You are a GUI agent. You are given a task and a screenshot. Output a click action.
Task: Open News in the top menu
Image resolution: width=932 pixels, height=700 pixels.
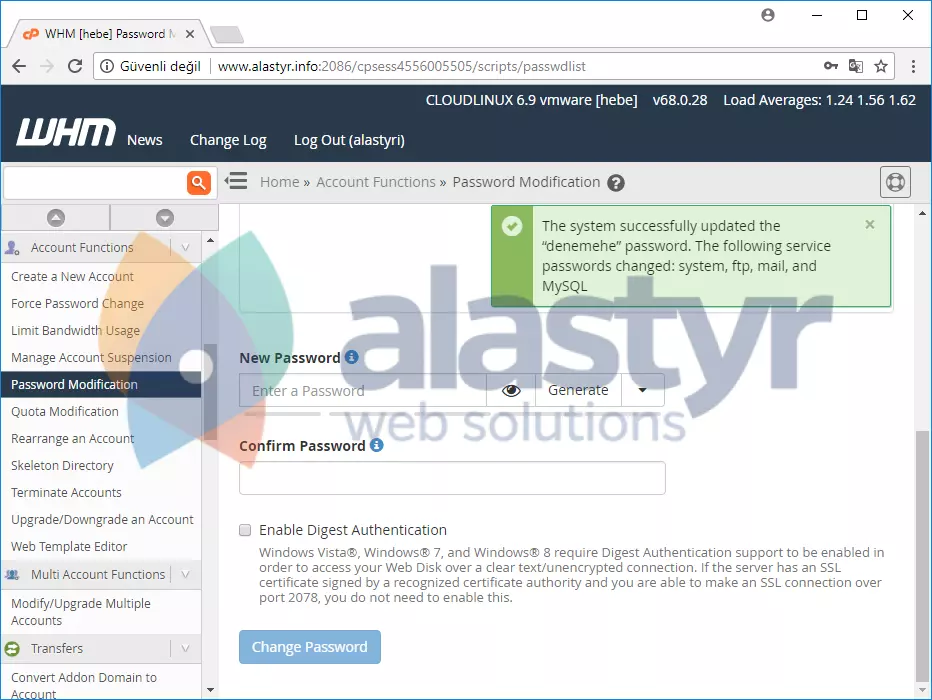point(144,140)
